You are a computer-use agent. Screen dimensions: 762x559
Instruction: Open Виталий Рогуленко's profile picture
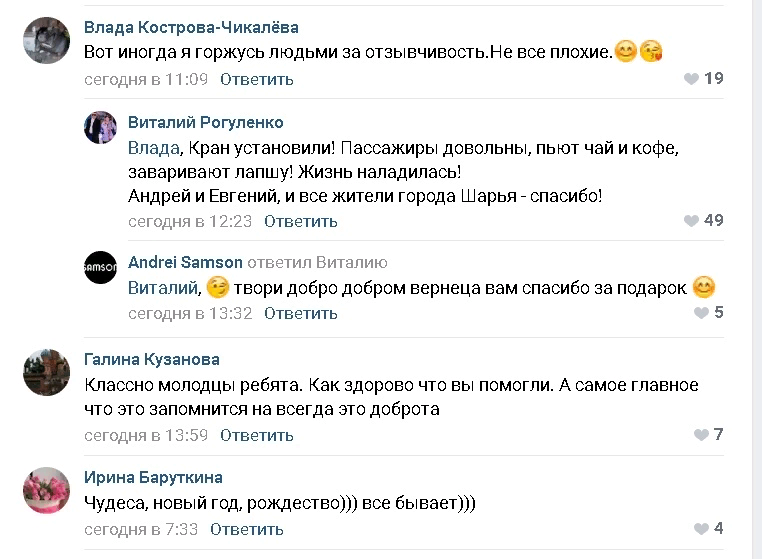pyautogui.click(x=101, y=127)
